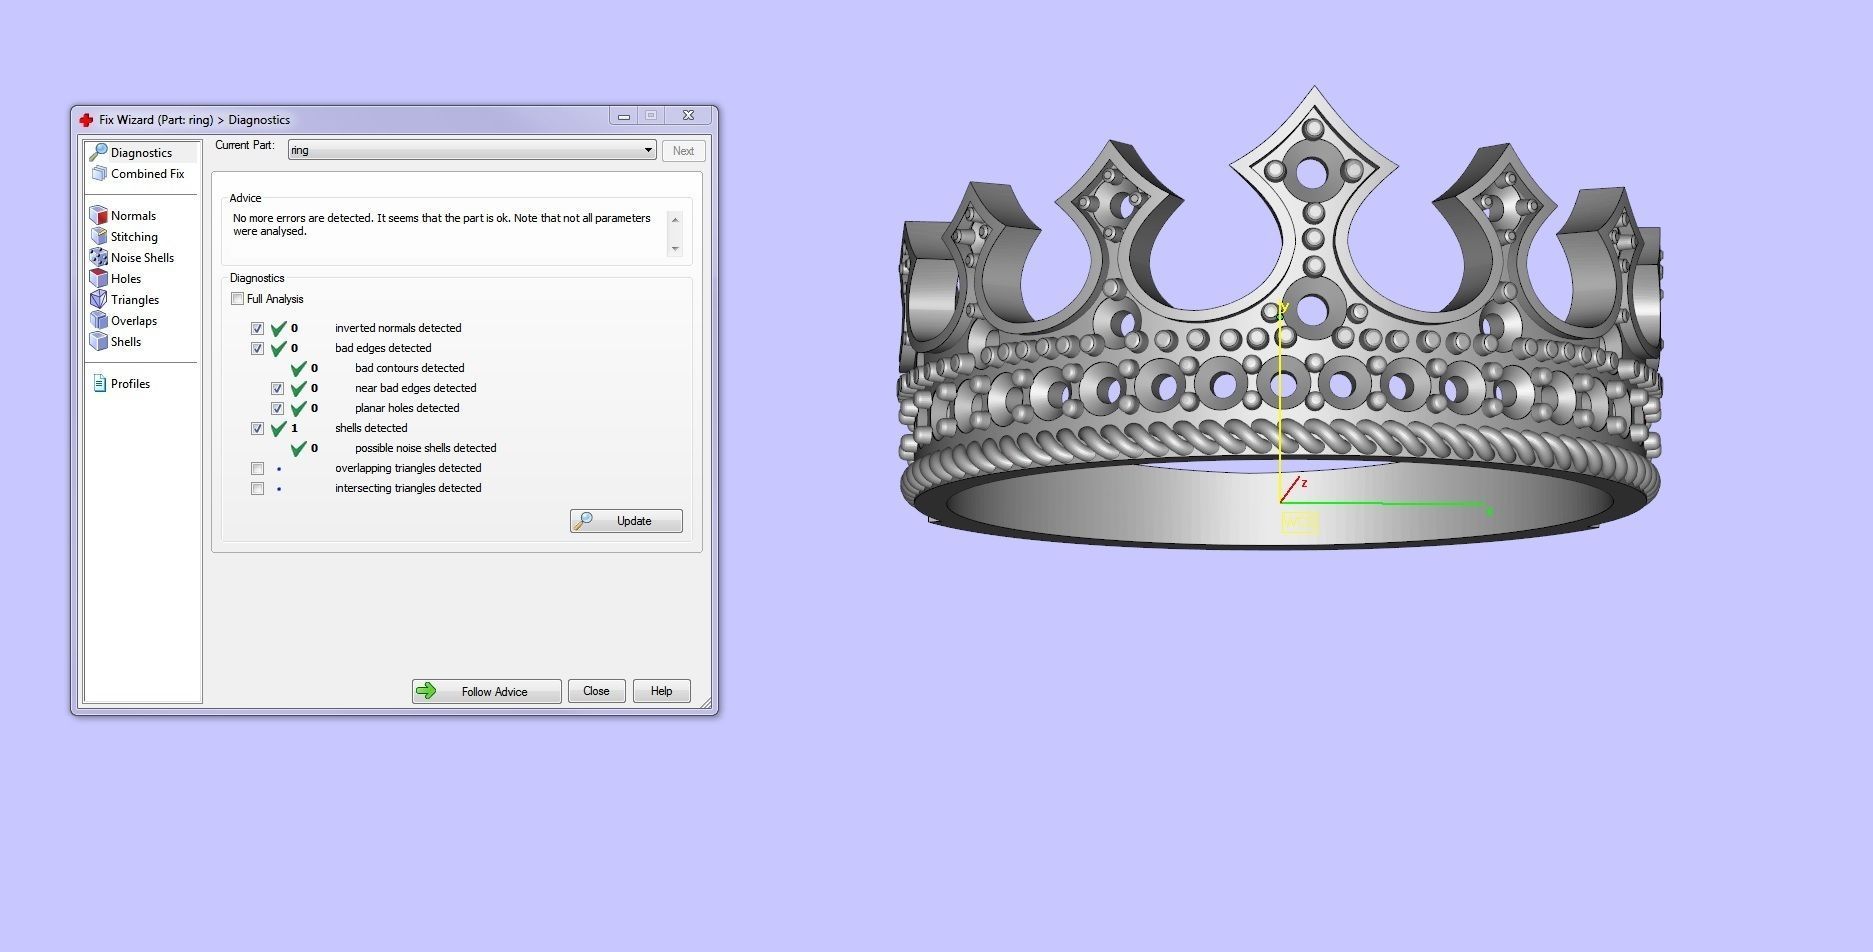Click the Follow Advice button
1873x952 pixels.
pyautogui.click(x=486, y=691)
